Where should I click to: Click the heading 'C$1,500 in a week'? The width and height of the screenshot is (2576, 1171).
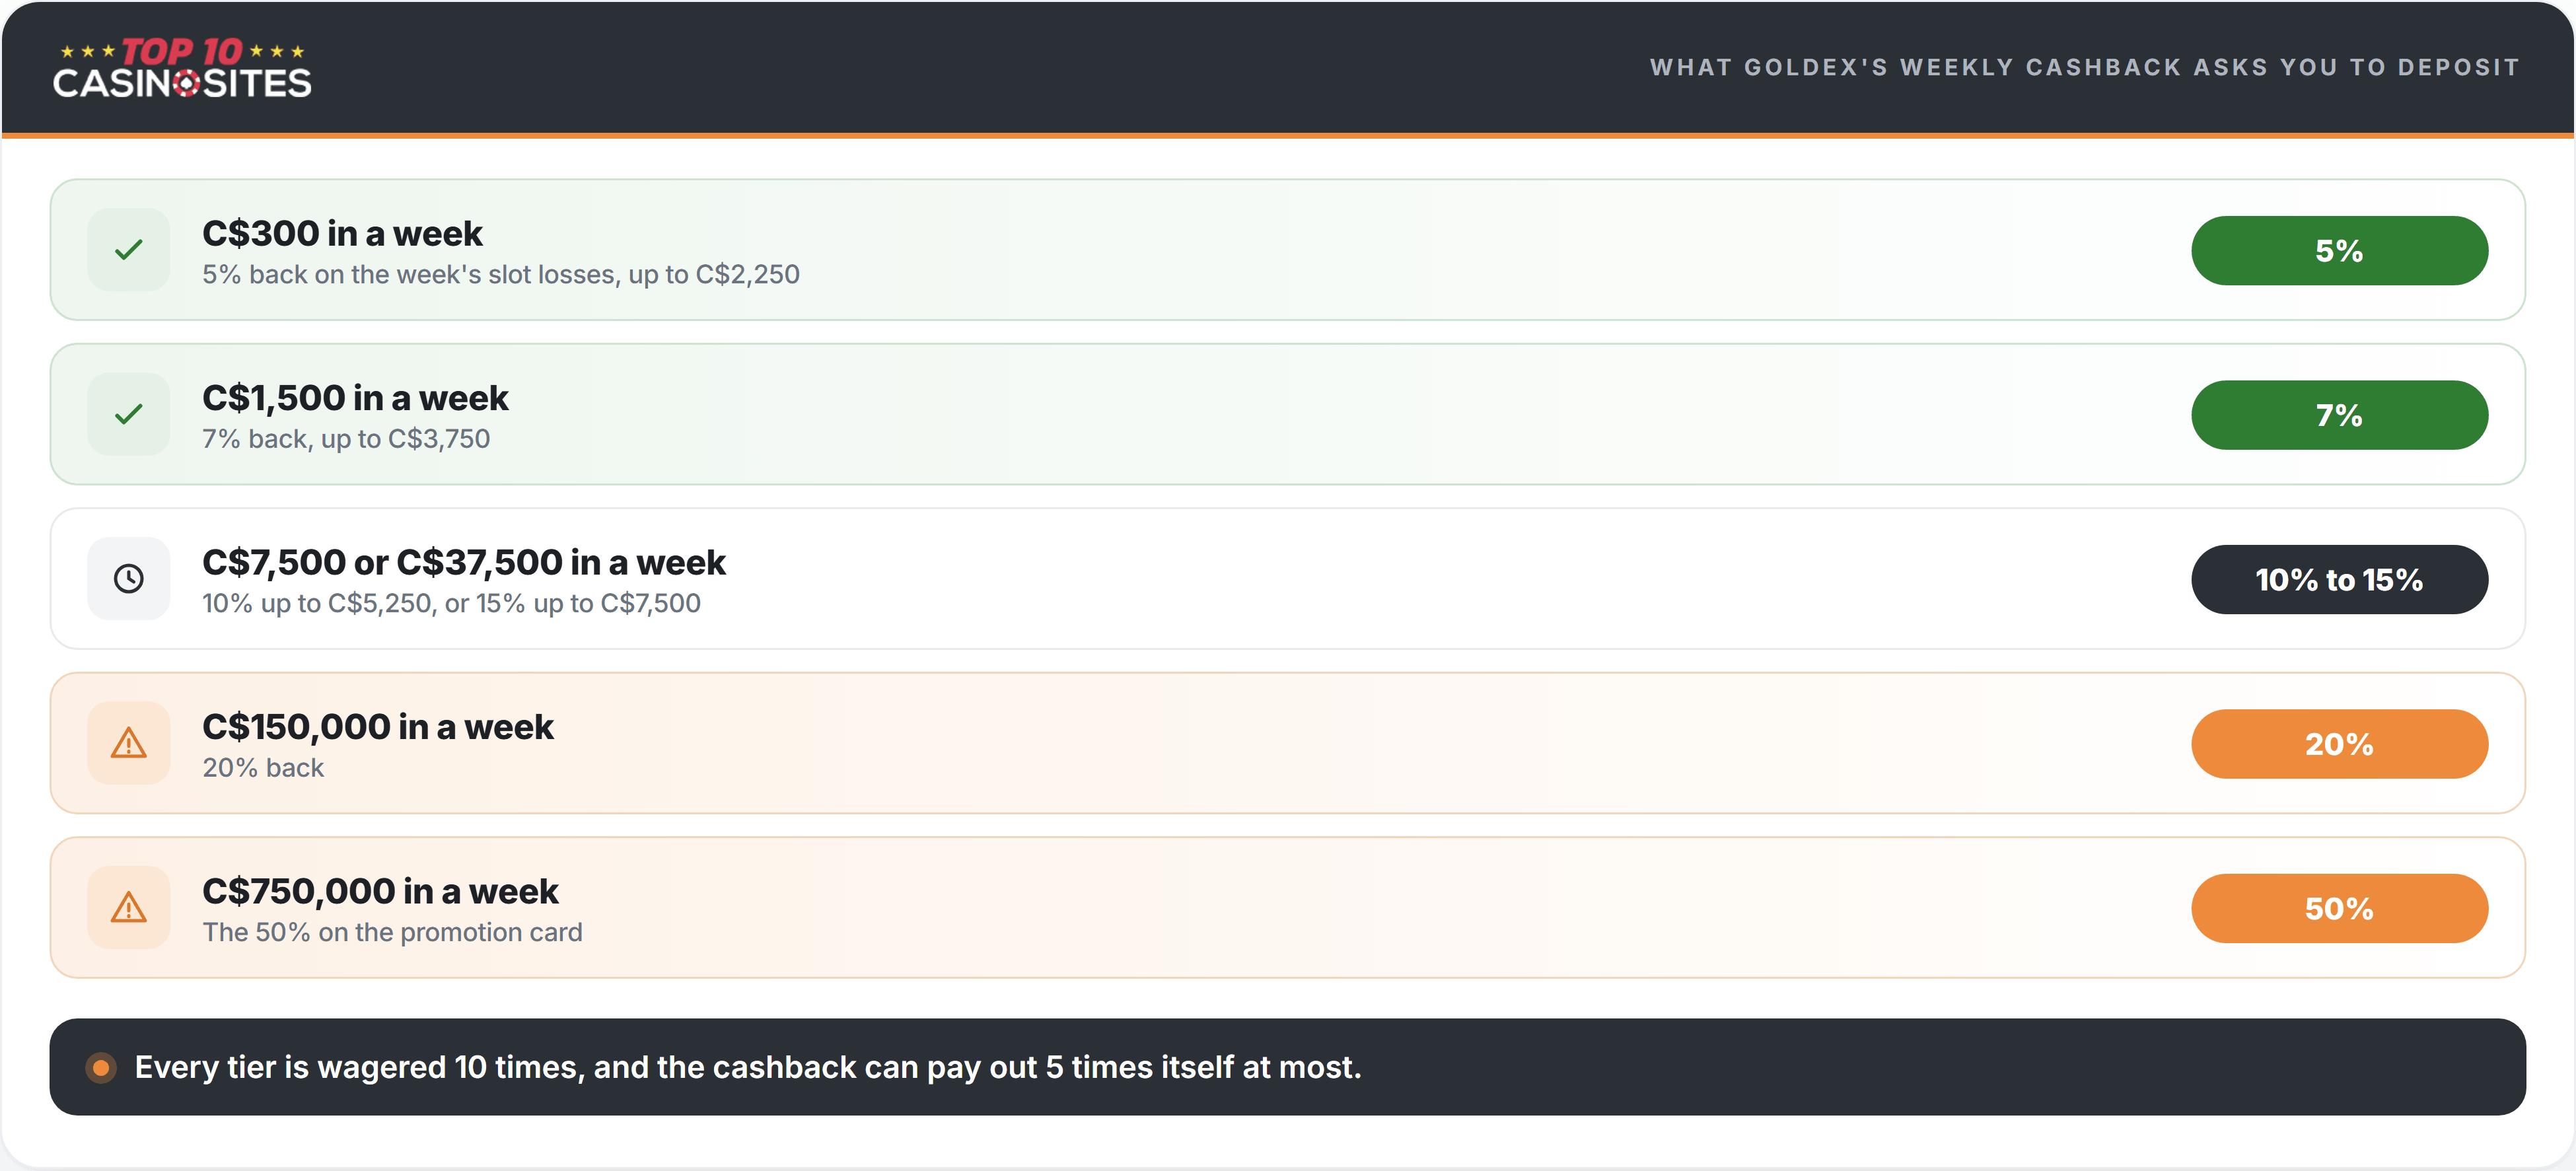click(x=355, y=398)
